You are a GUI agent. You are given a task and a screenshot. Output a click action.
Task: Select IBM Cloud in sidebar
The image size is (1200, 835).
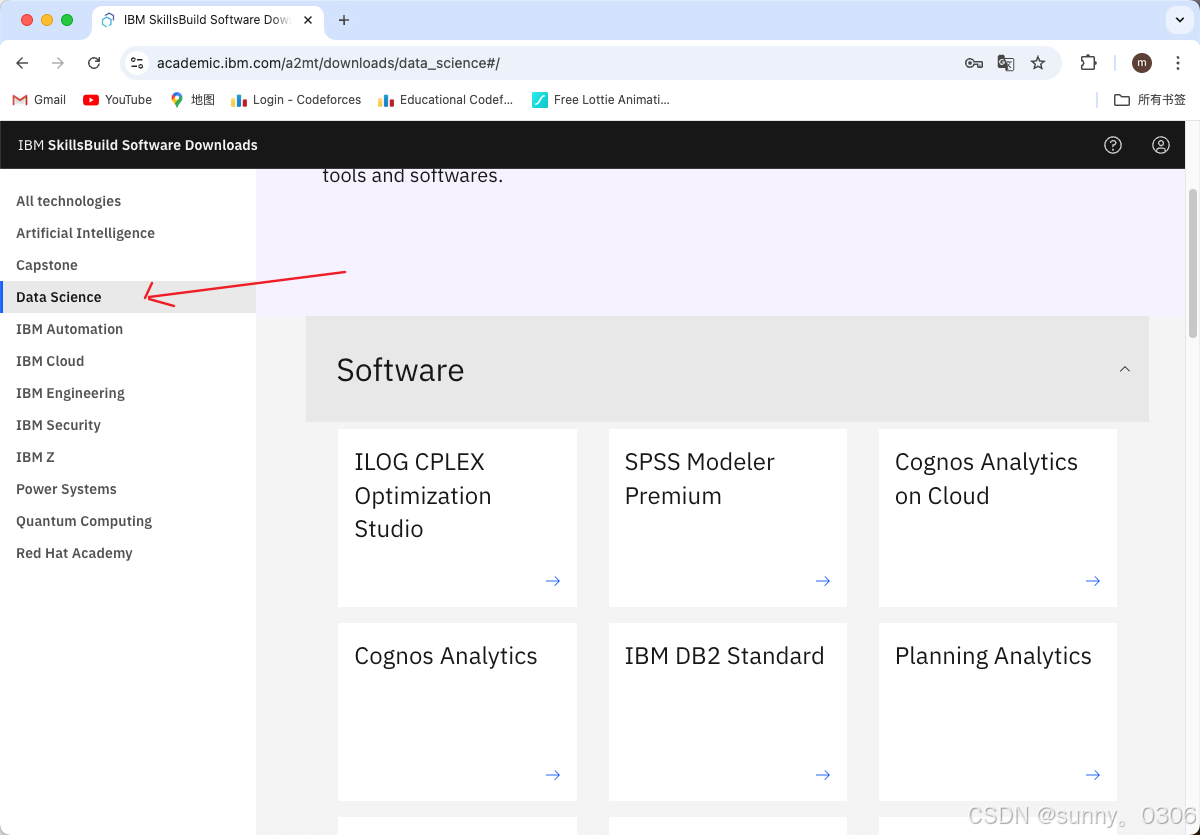[x=128, y=361]
